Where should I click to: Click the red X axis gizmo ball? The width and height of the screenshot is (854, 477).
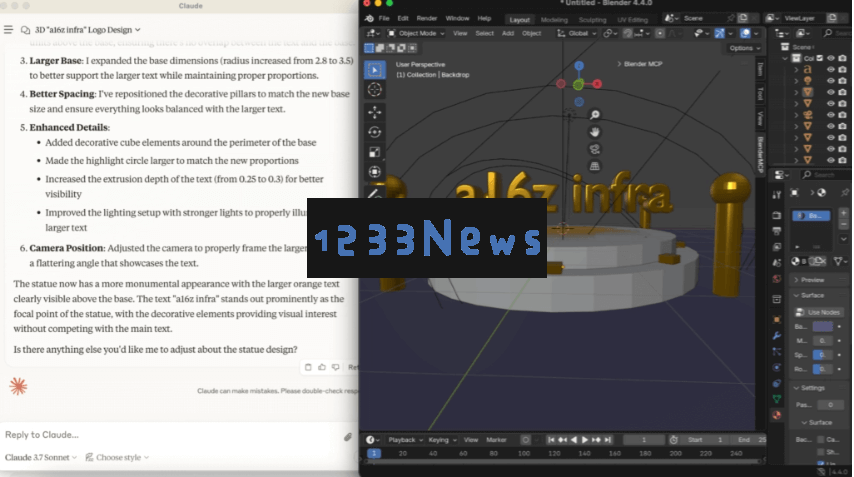click(x=597, y=83)
